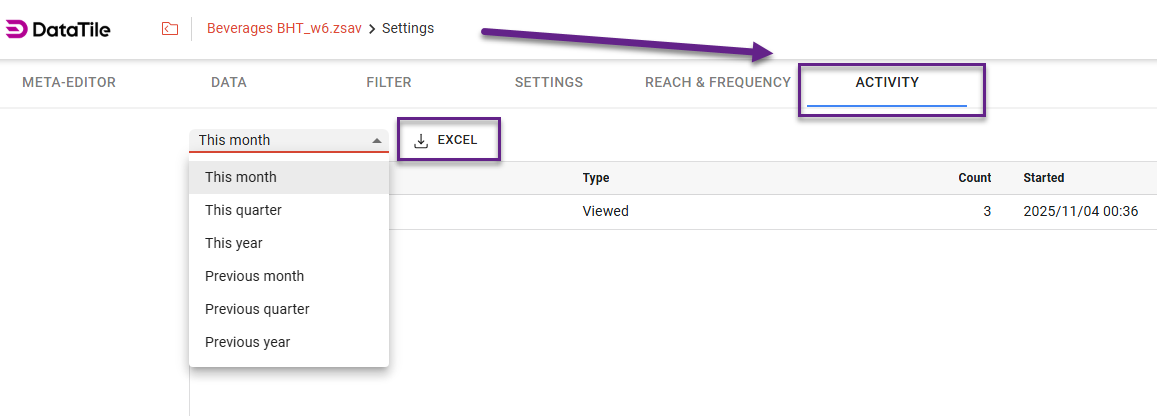Open the Reach & Frequency tab
The width and height of the screenshot is (1157, 416).
[718, 83]
